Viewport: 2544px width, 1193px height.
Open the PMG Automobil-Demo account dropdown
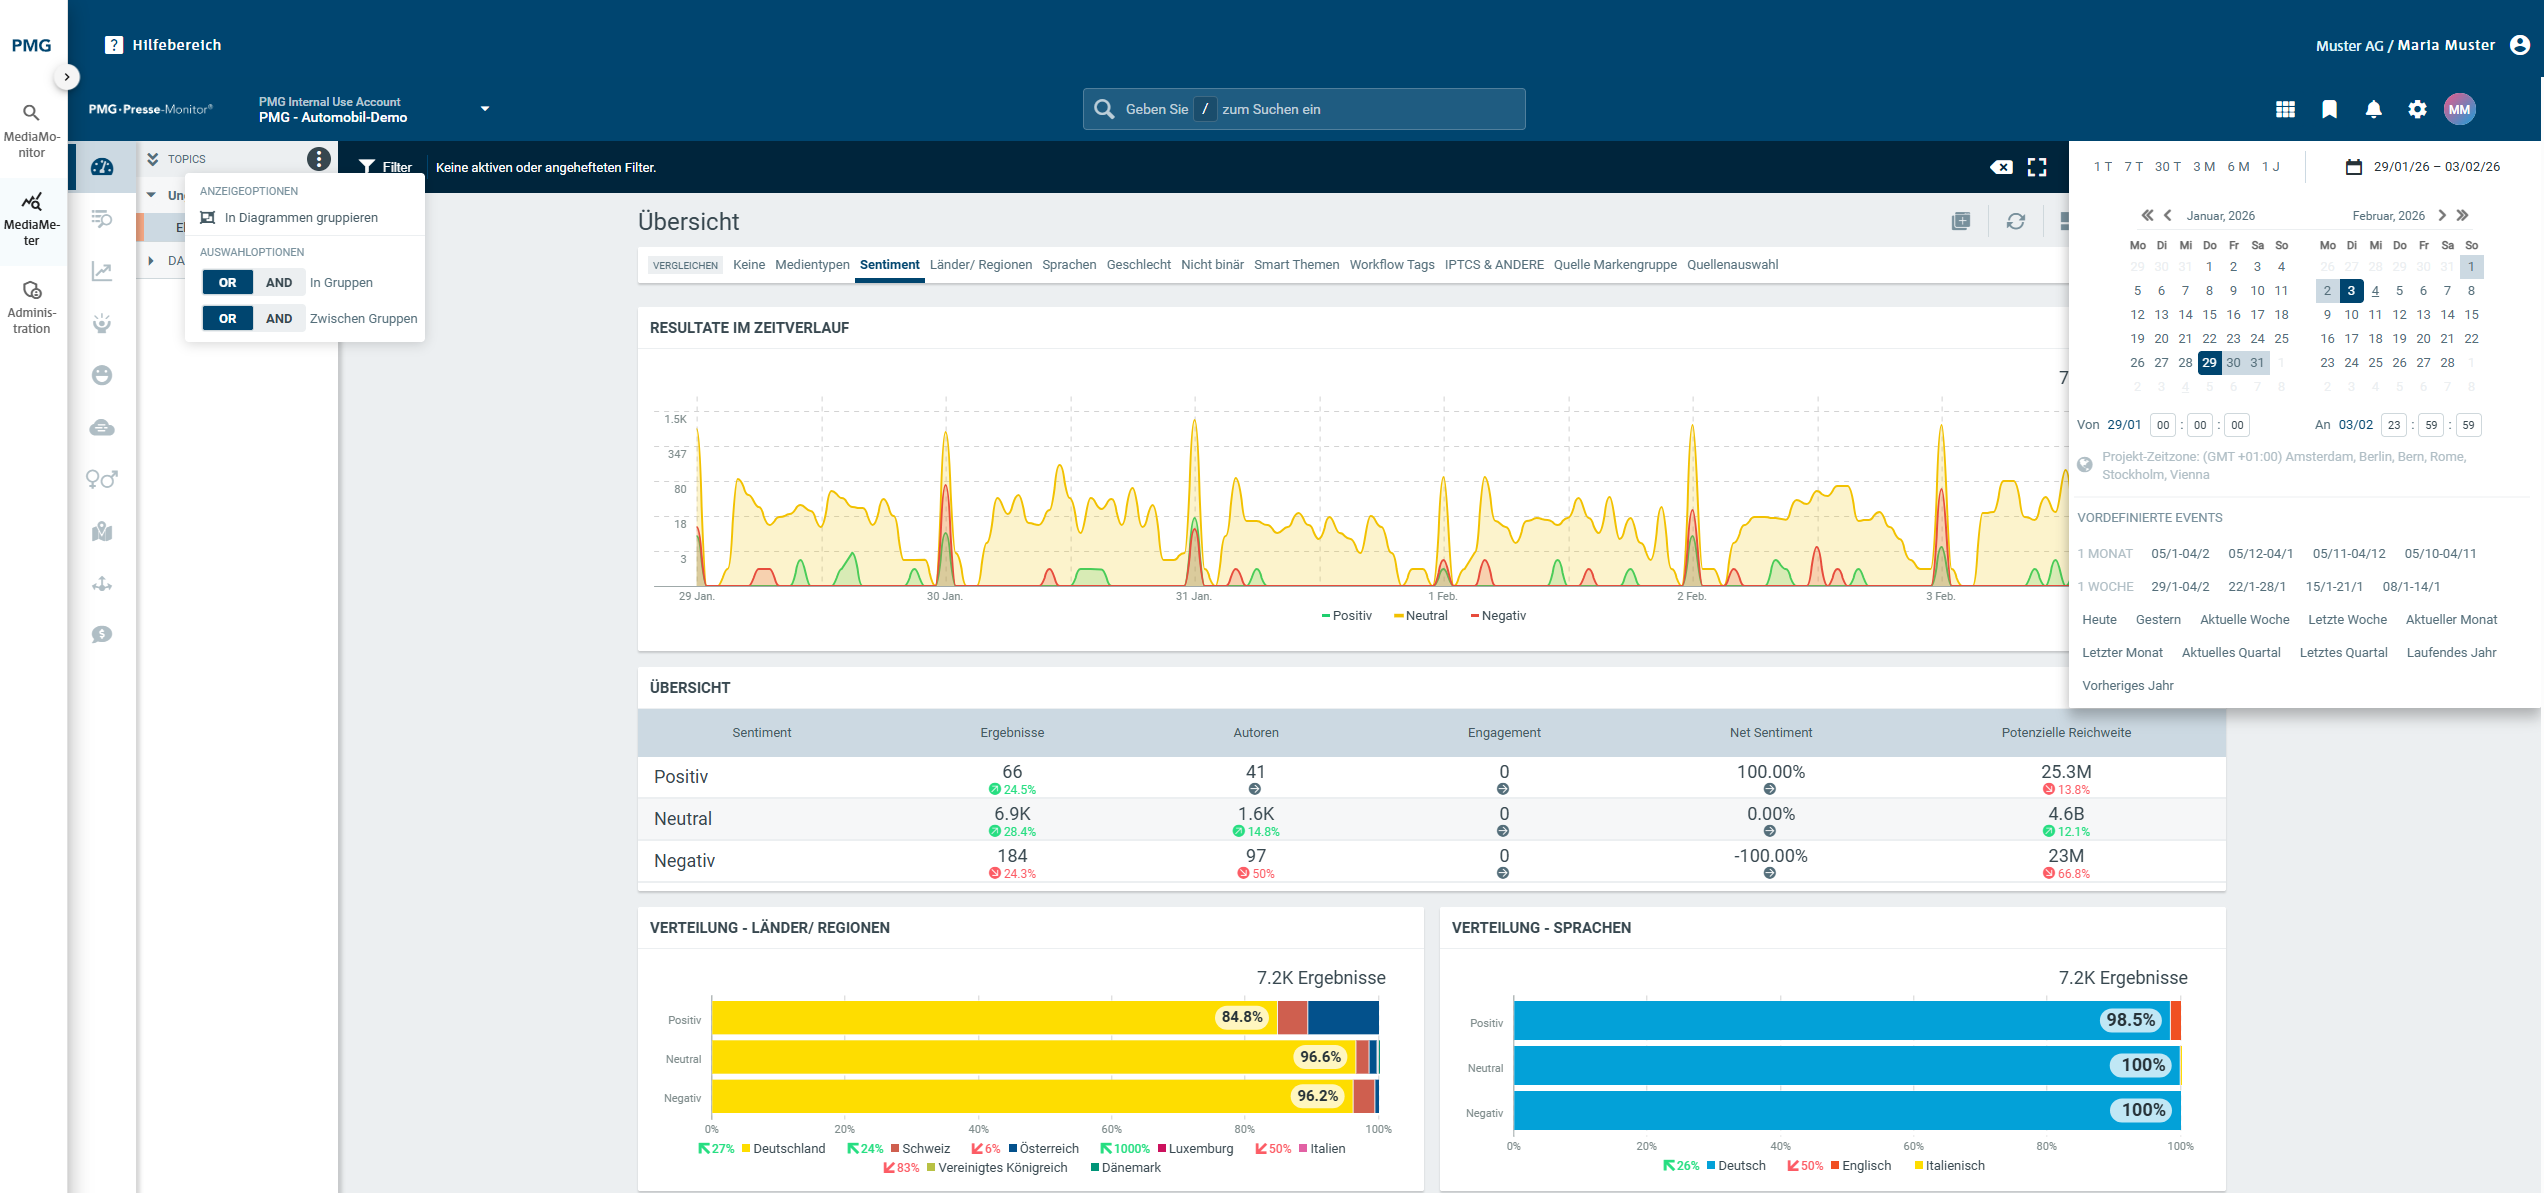(485, 109)
